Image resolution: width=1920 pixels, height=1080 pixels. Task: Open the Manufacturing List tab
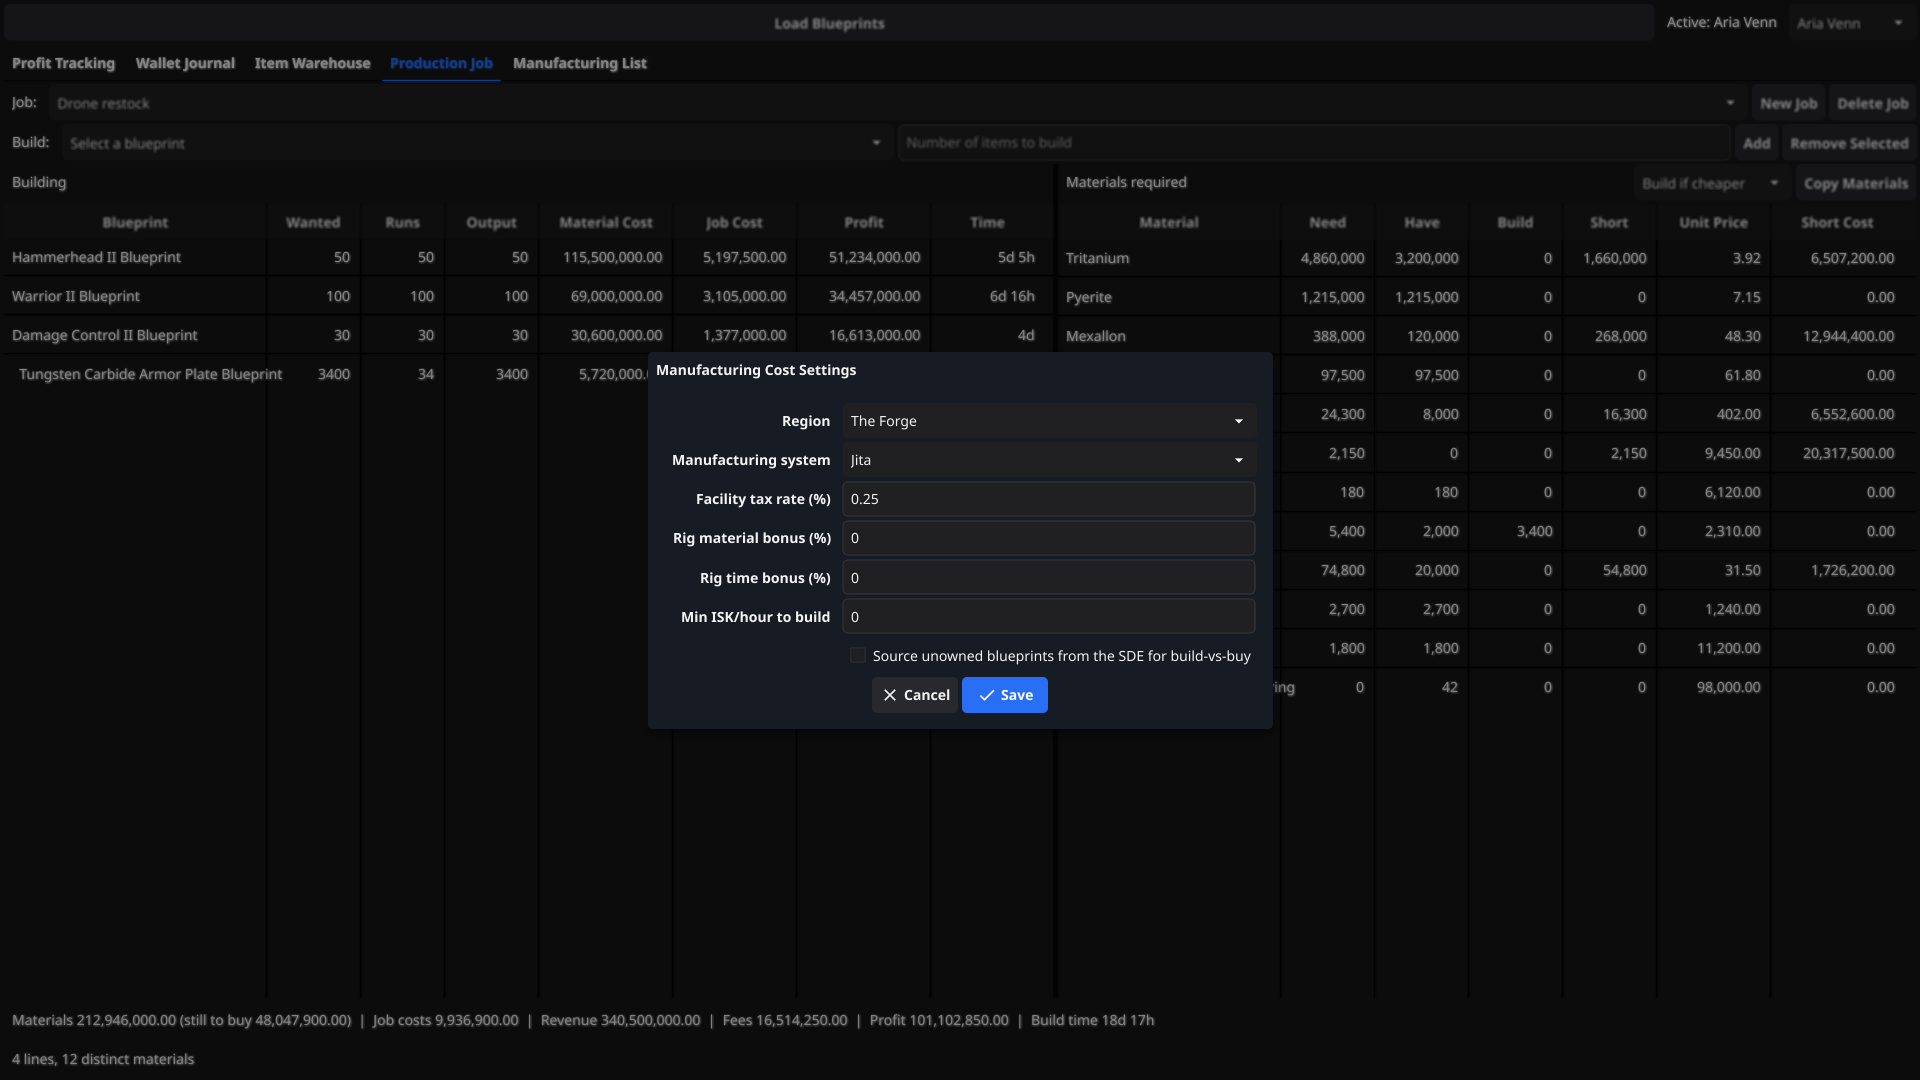click(580, 63)
